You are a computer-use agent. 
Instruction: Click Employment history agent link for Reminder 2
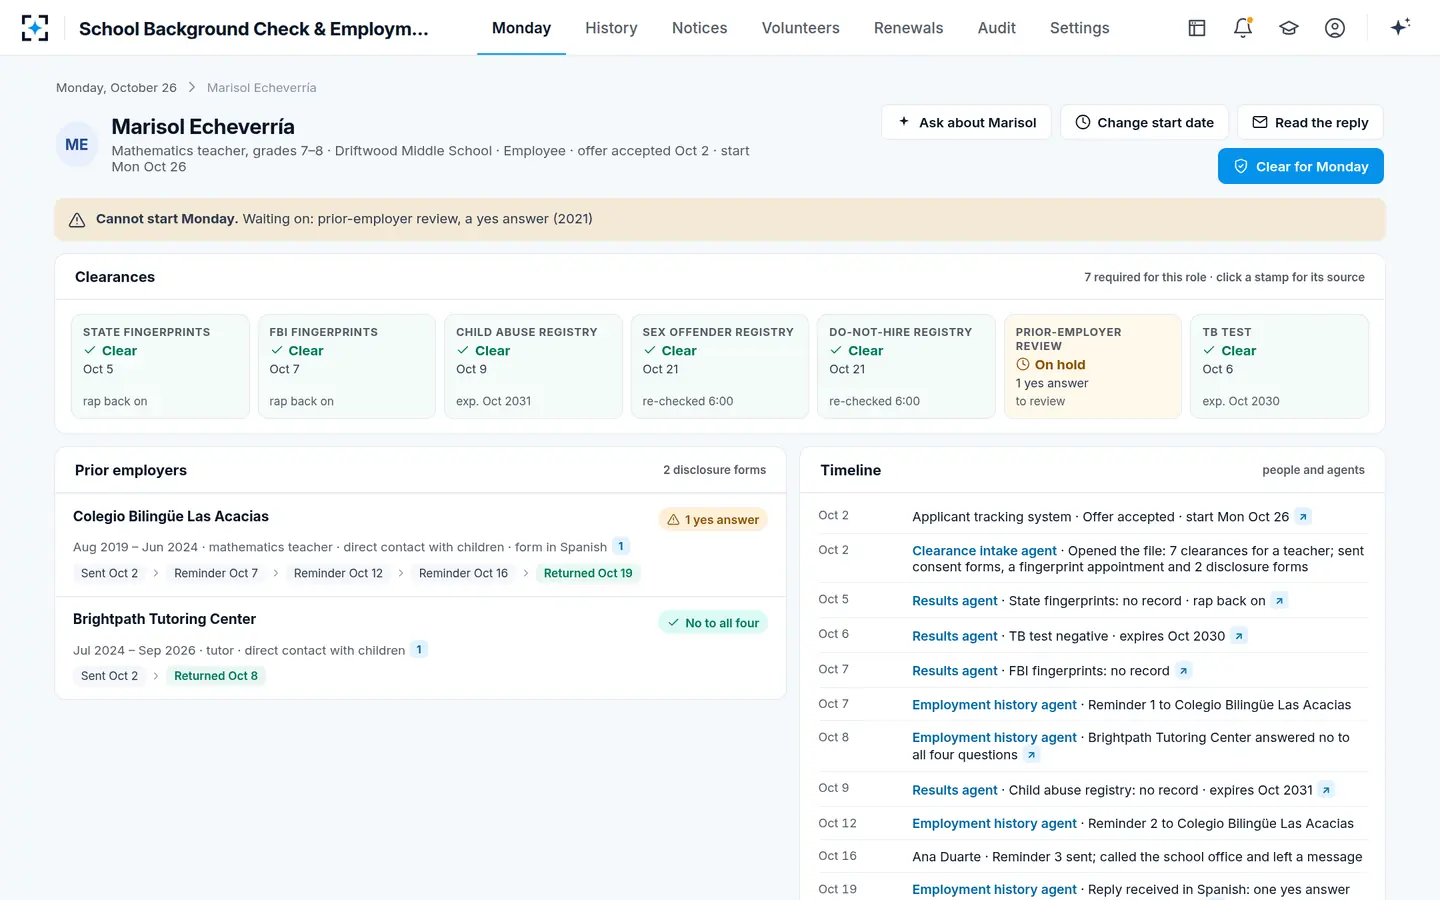pyautogui.click(x=994, y=824)
